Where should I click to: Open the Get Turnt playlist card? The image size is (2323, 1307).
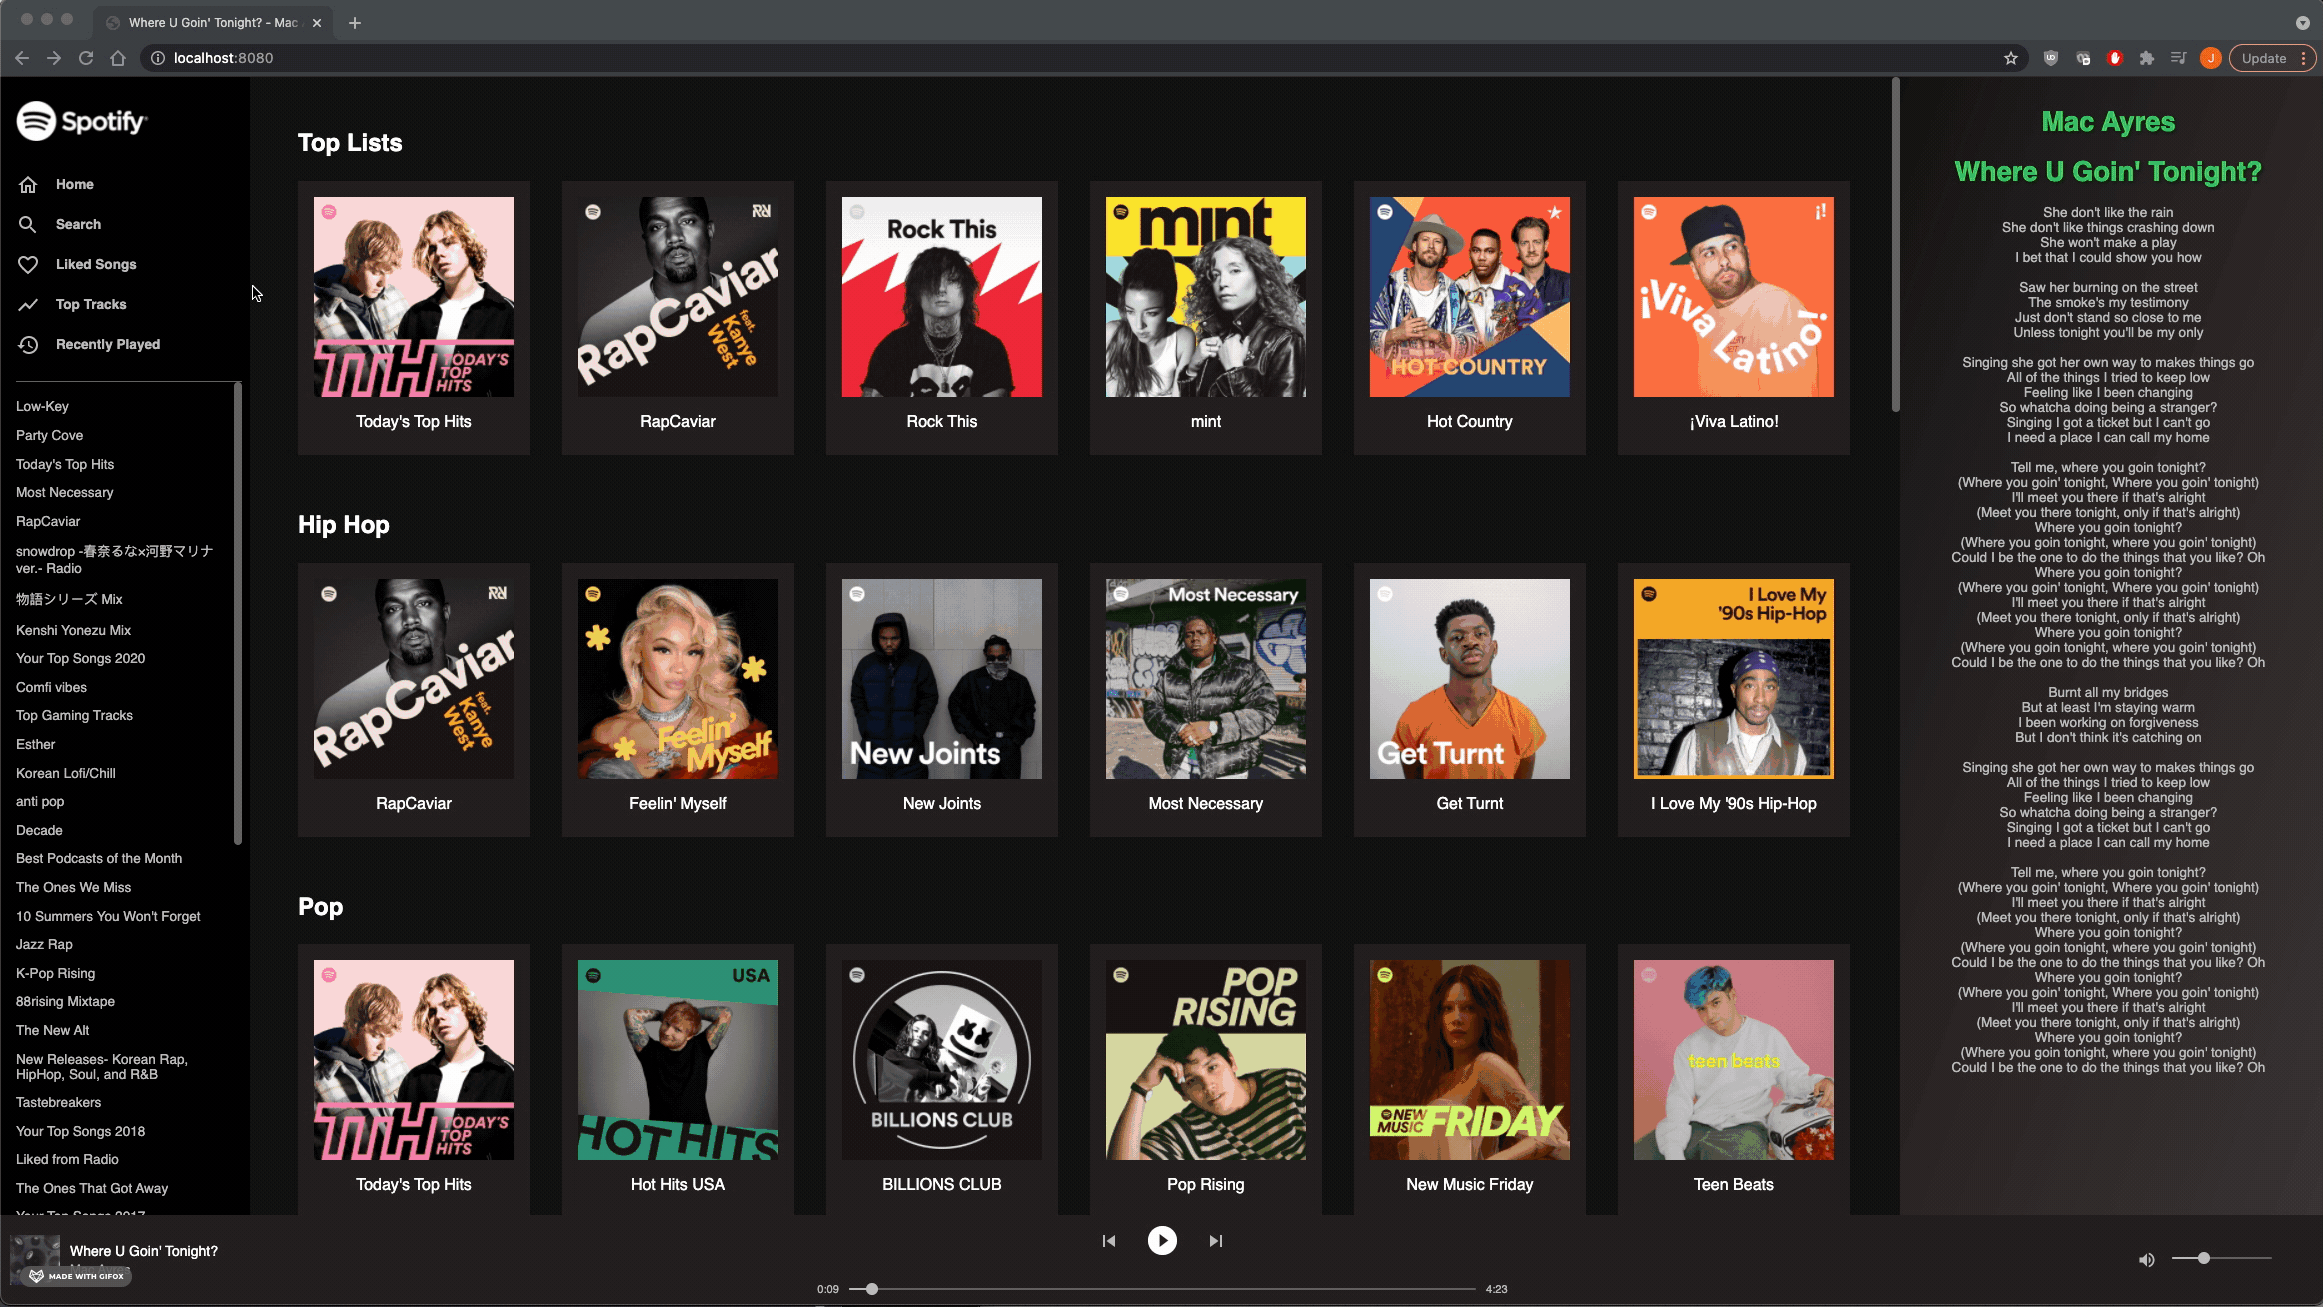click(1470, 700)
